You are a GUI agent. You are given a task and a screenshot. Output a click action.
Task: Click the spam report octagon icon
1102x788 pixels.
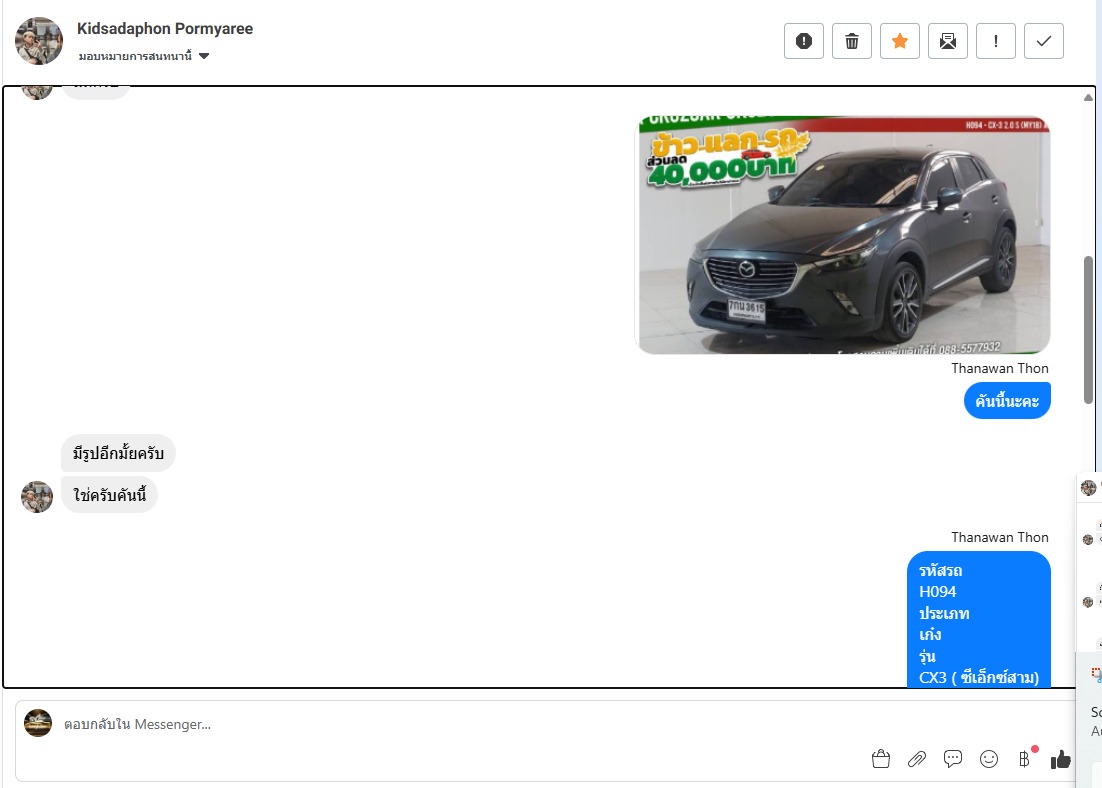804,41
